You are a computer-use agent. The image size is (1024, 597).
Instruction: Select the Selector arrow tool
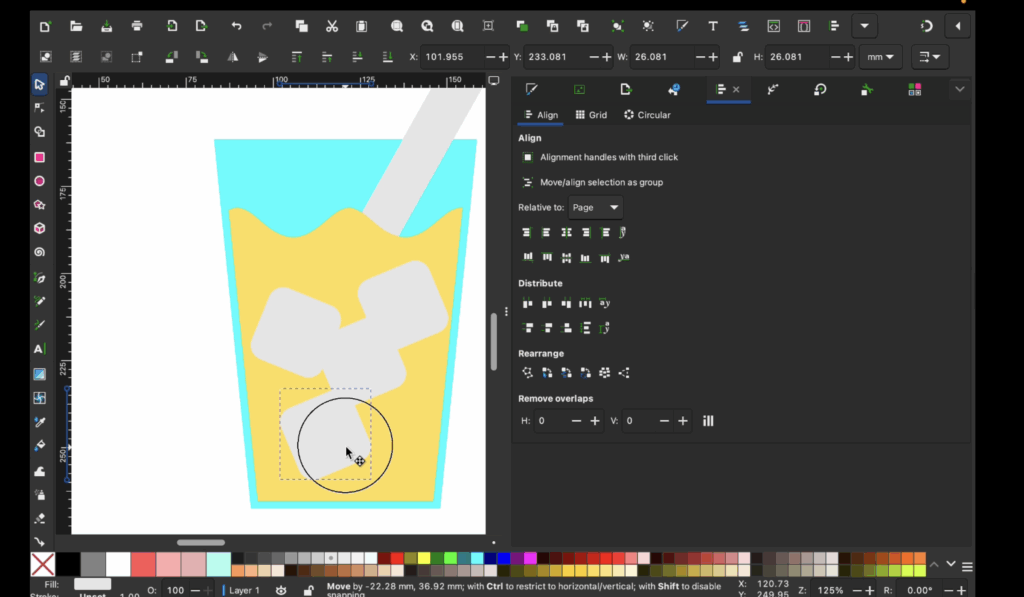click(39, 84)
